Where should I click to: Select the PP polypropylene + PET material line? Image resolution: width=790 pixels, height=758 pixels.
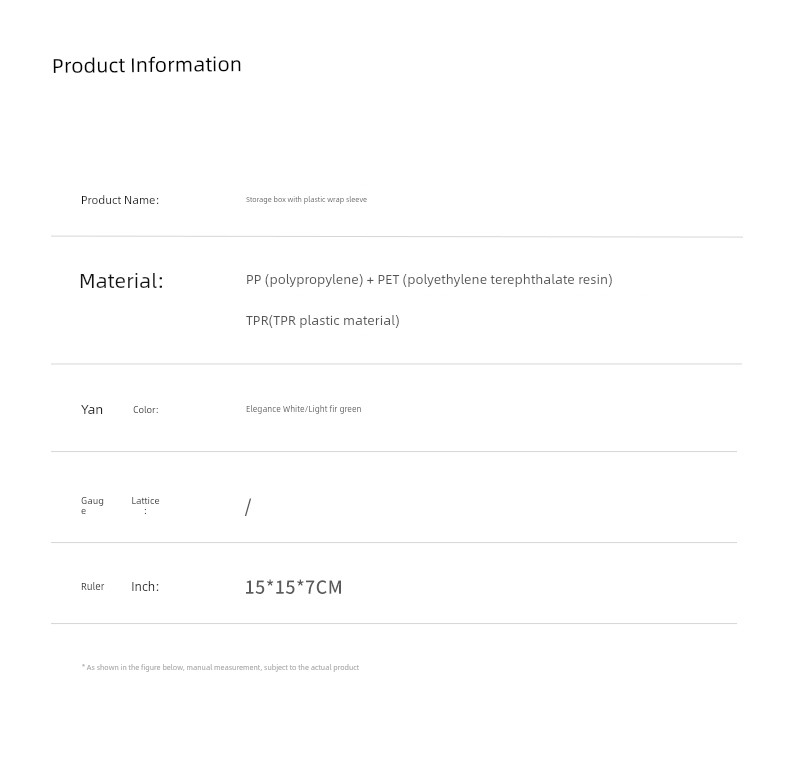point(429,280)
